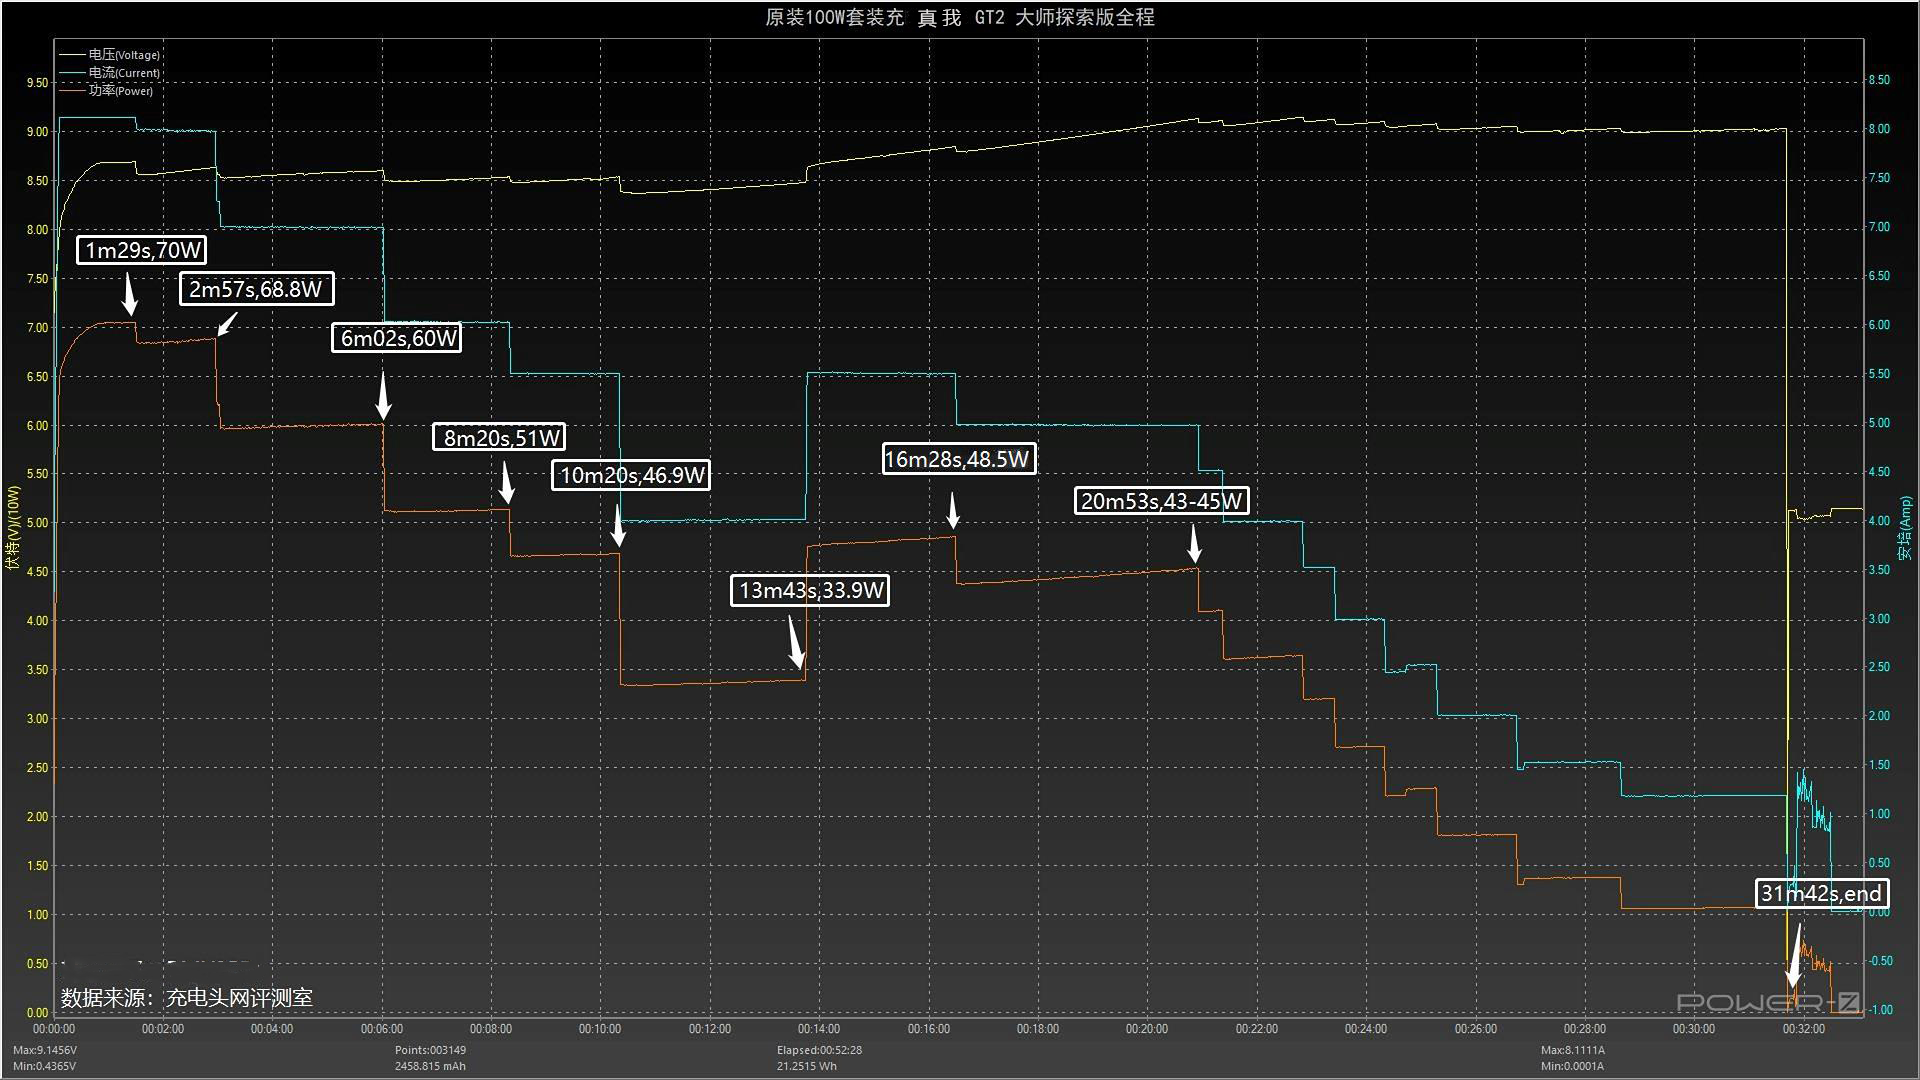Click the 0.00 left voltage axis tick
Screen dimensions: 1920x1080
coord(37,1013)
